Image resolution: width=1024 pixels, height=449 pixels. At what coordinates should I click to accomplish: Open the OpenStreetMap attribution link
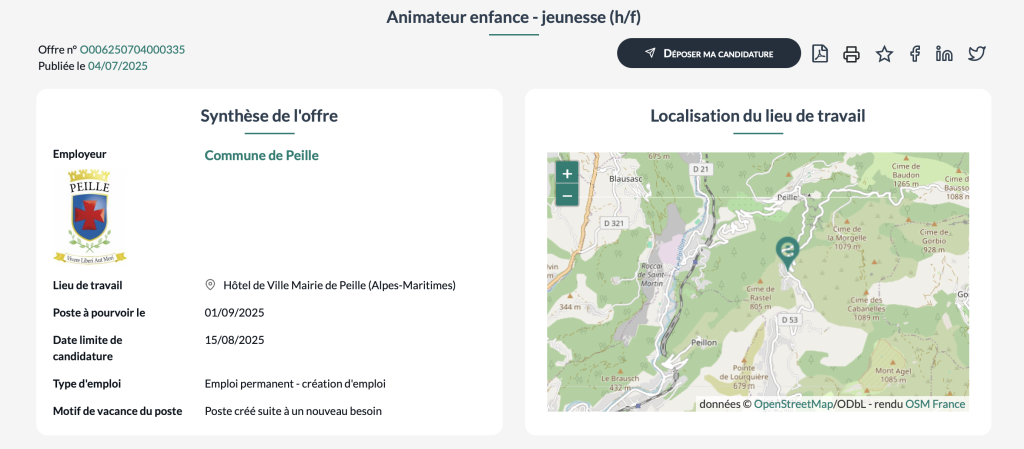(792, 404)
